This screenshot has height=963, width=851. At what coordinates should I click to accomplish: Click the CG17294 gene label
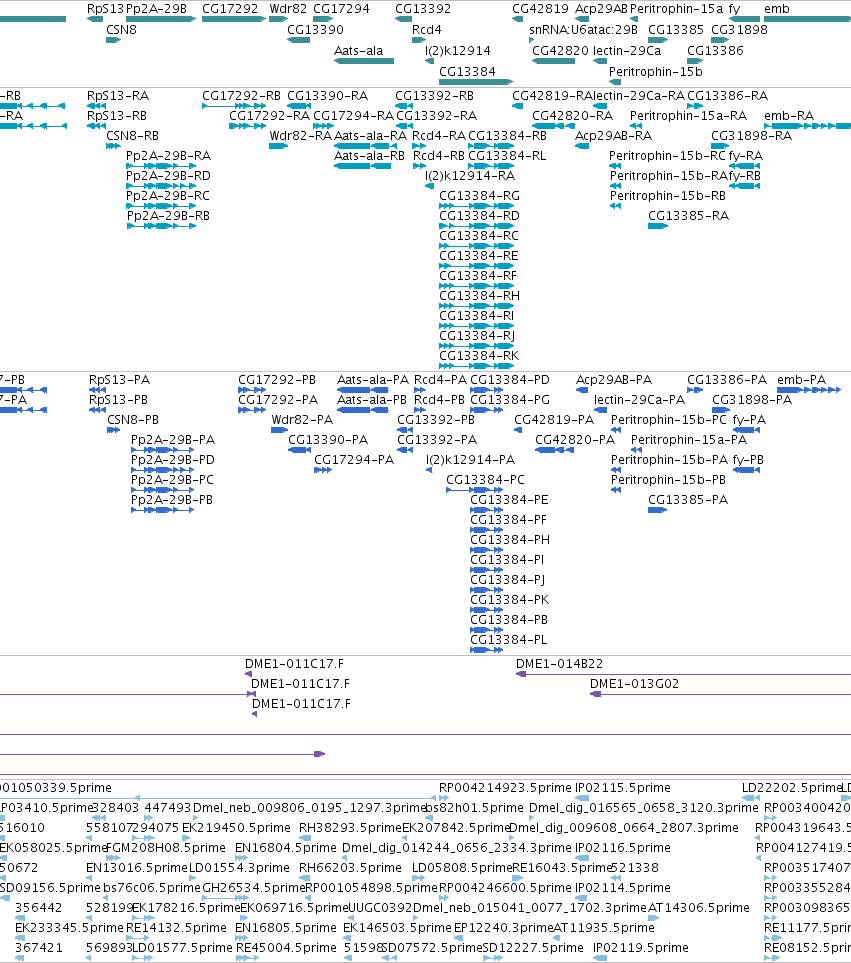tap(341, 9)
